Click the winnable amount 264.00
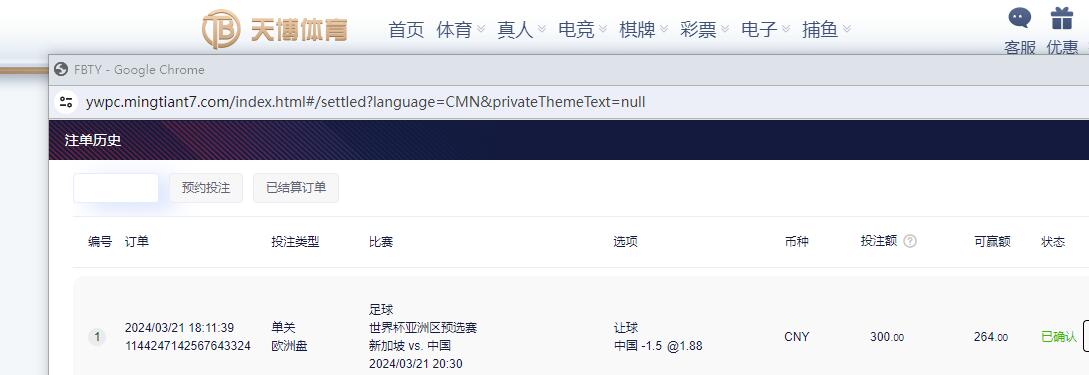This screenshot has height=375, width=1089. click(x=991, y=337)
